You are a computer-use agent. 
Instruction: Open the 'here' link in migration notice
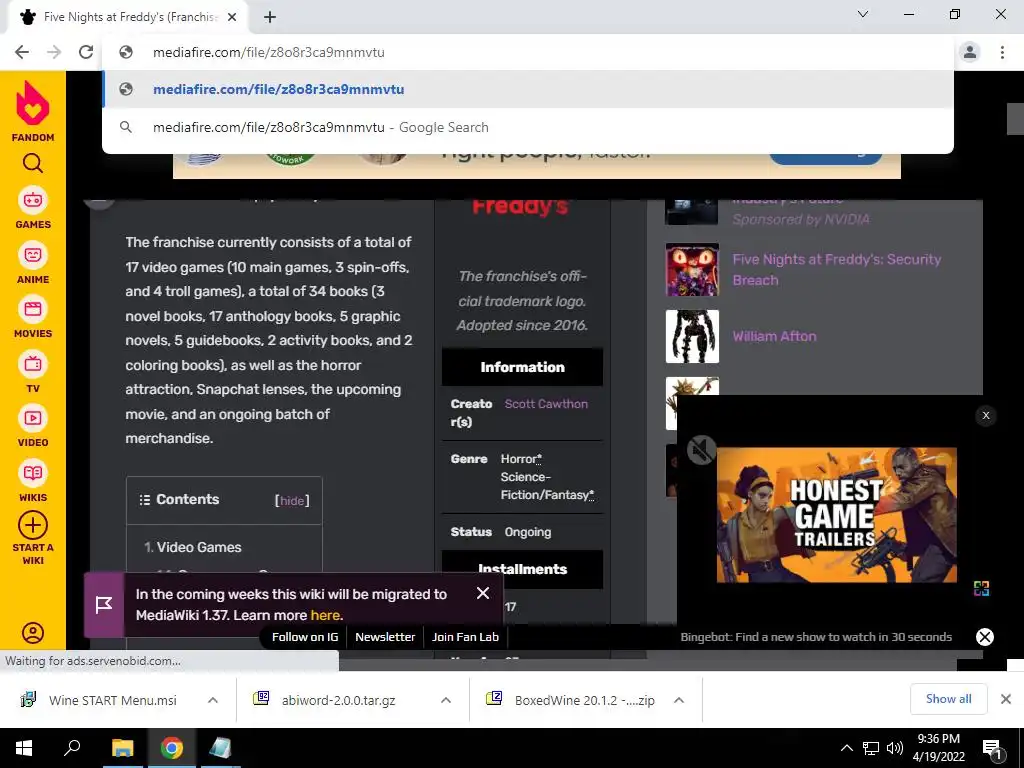tap(325, 615)
